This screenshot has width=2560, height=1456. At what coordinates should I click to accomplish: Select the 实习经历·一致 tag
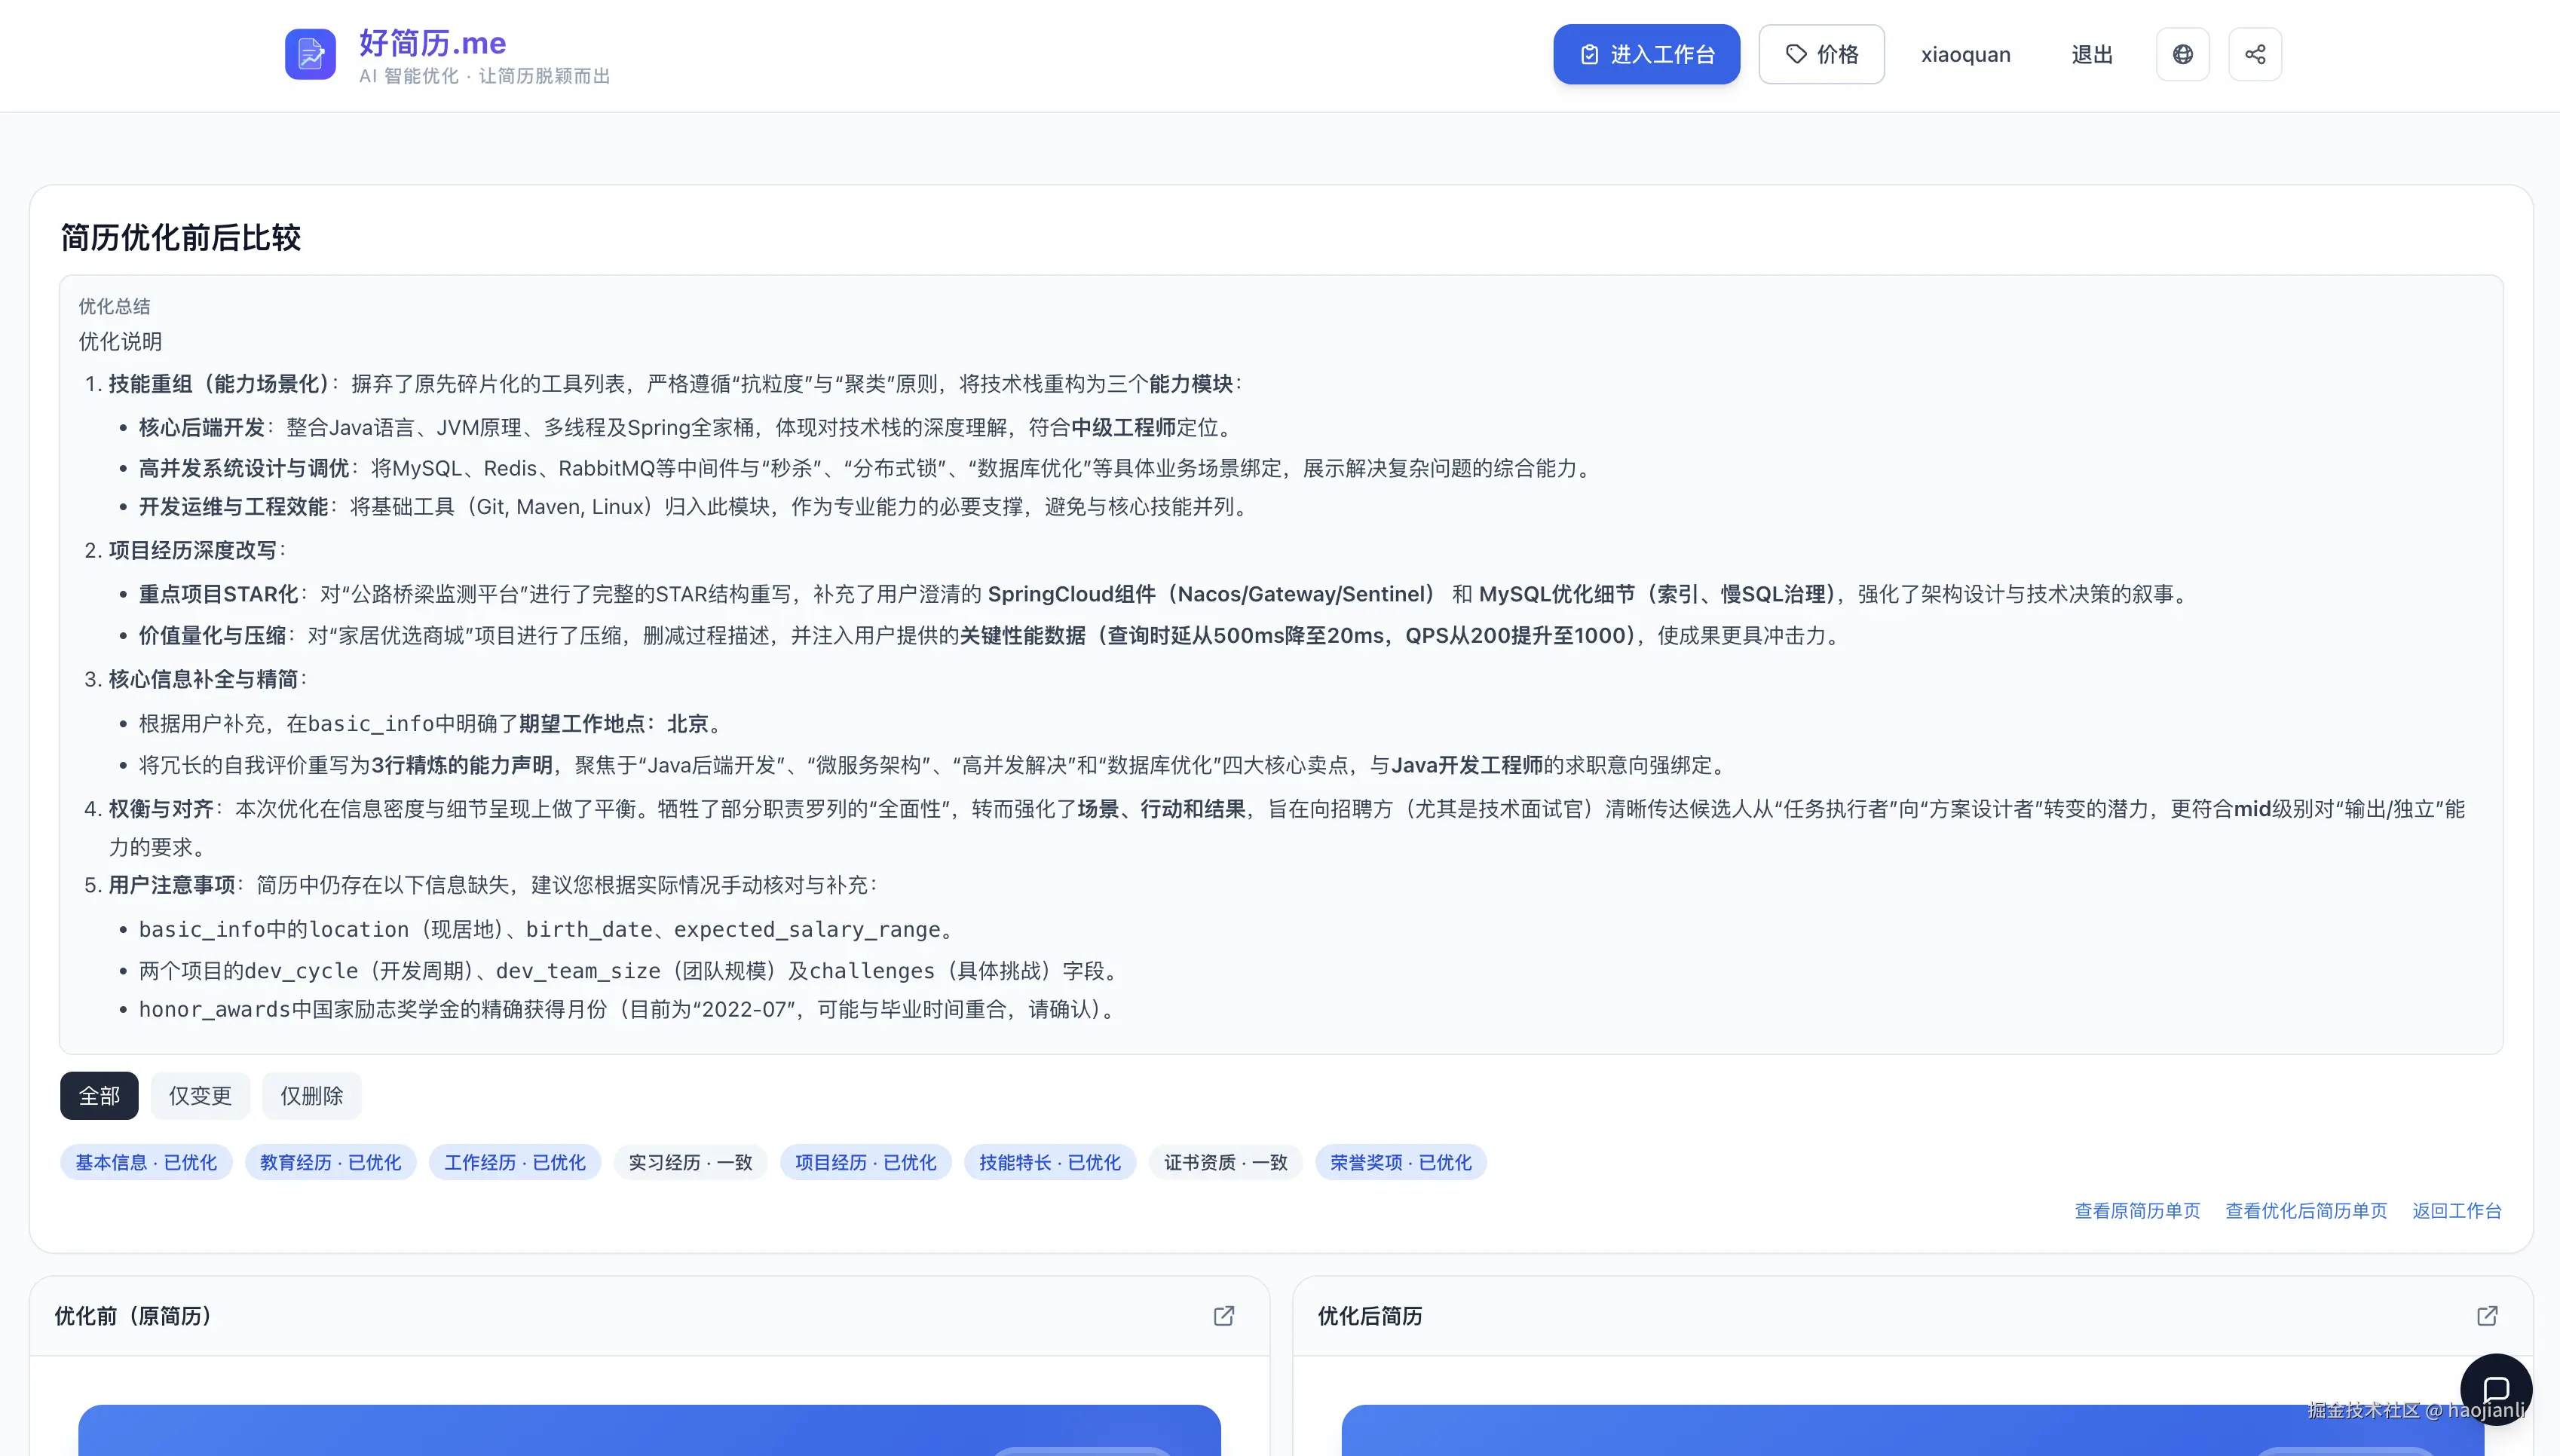click(689, 1162)
